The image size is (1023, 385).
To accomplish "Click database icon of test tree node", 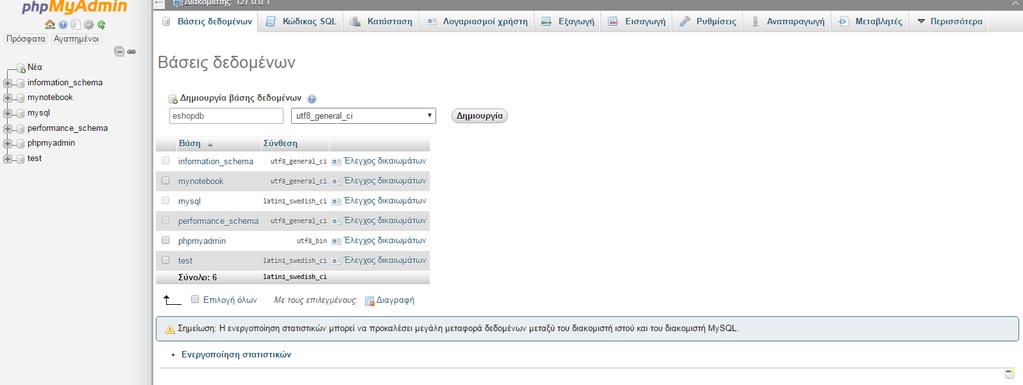I will [20, 159].
